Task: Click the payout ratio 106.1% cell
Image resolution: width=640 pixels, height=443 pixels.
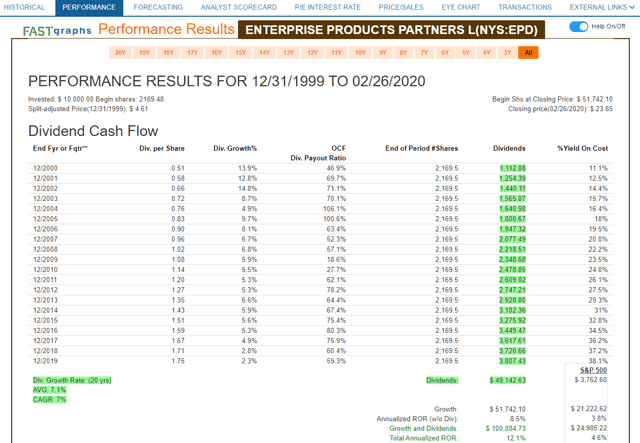Action: point(334,209)
